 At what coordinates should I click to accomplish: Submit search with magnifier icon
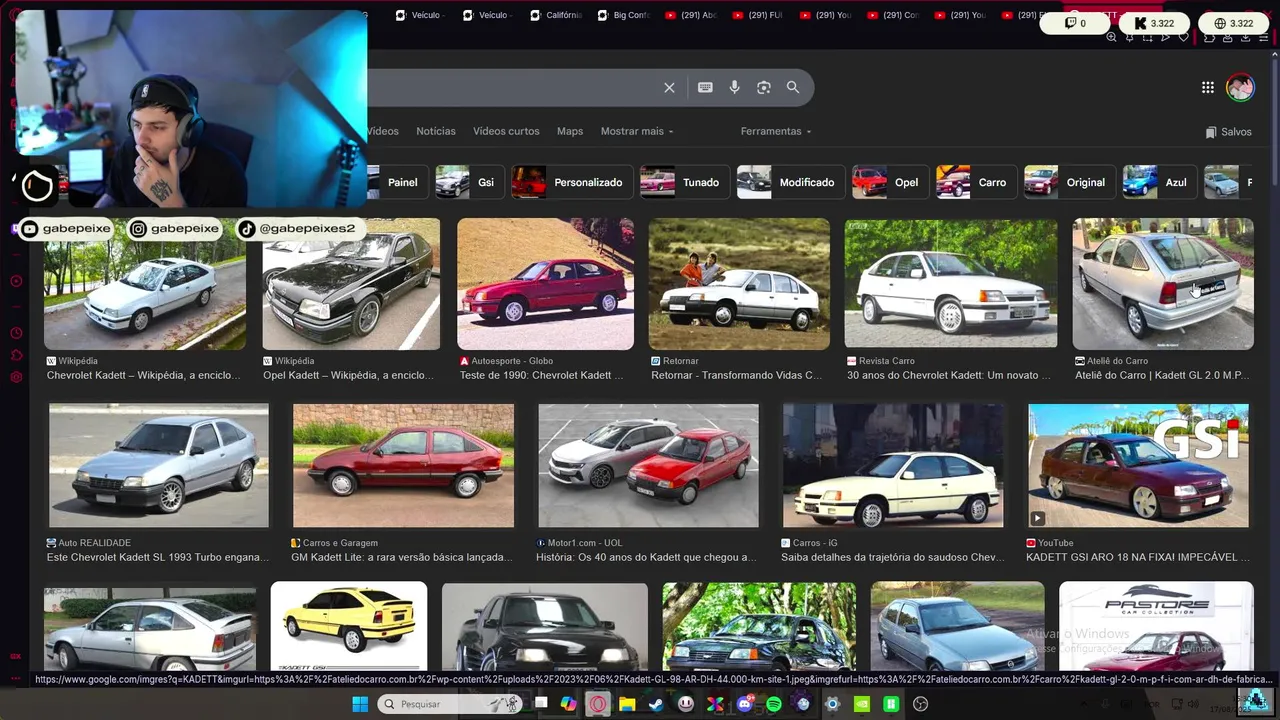(x=793, y=88)
